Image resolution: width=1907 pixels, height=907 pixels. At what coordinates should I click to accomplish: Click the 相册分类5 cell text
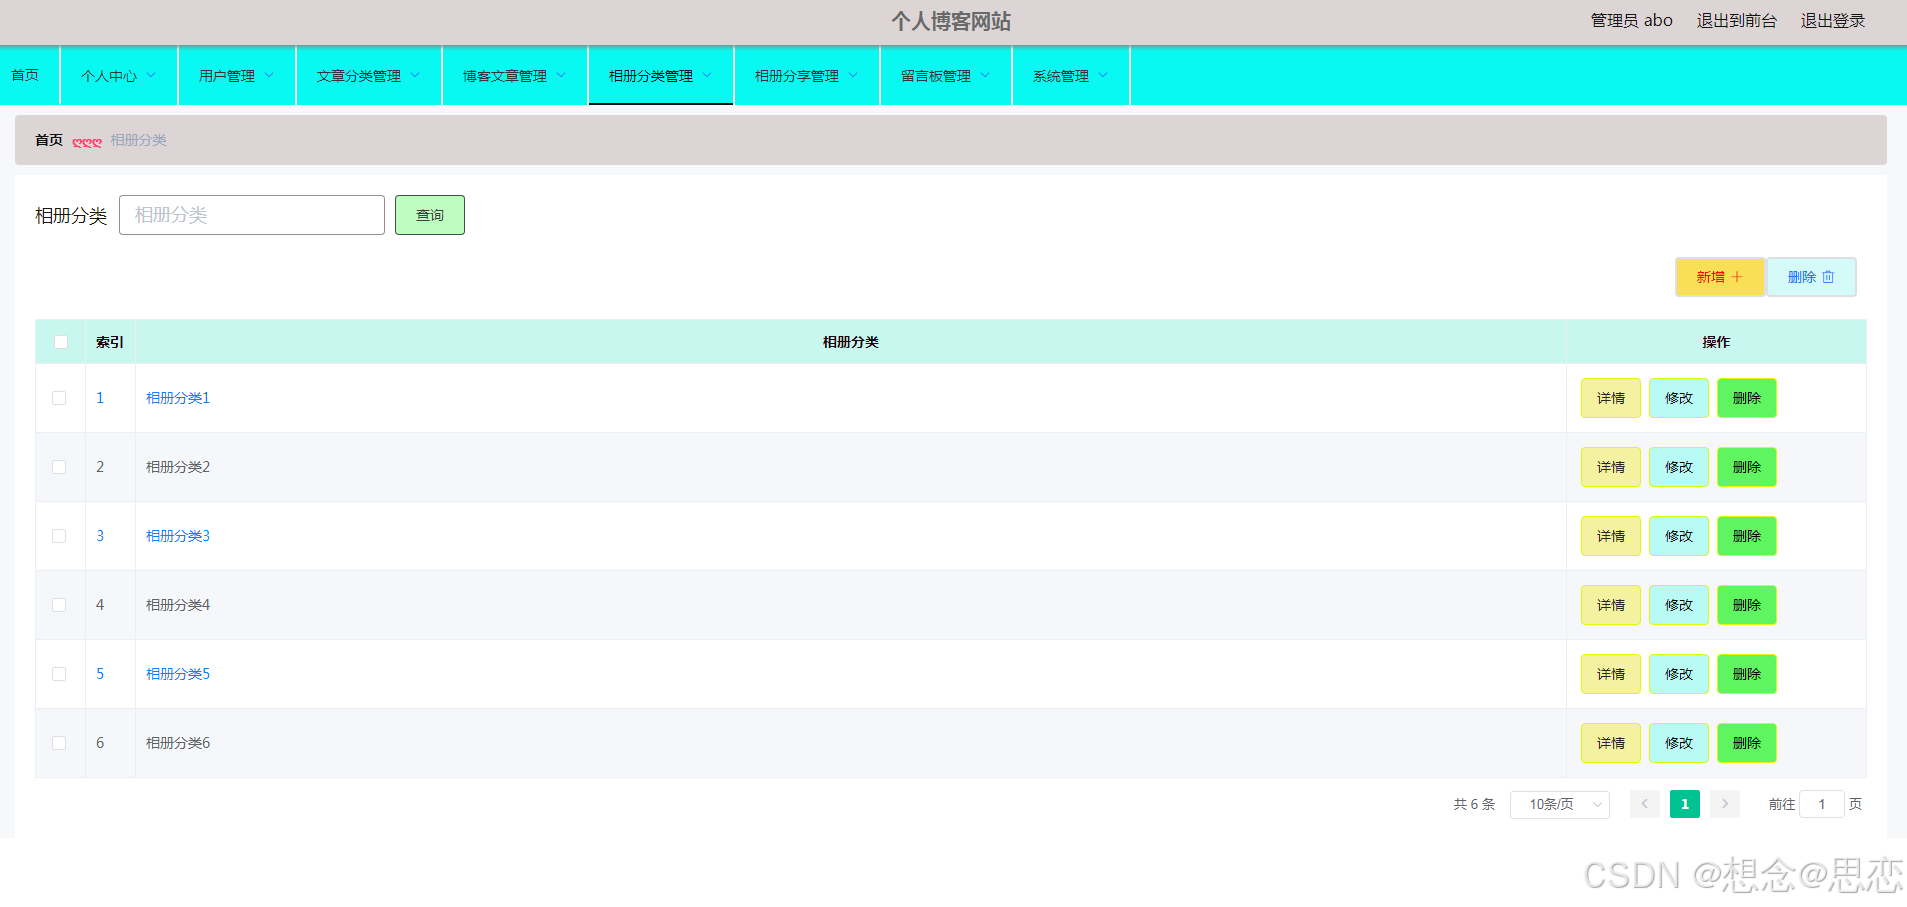point(178,674)
